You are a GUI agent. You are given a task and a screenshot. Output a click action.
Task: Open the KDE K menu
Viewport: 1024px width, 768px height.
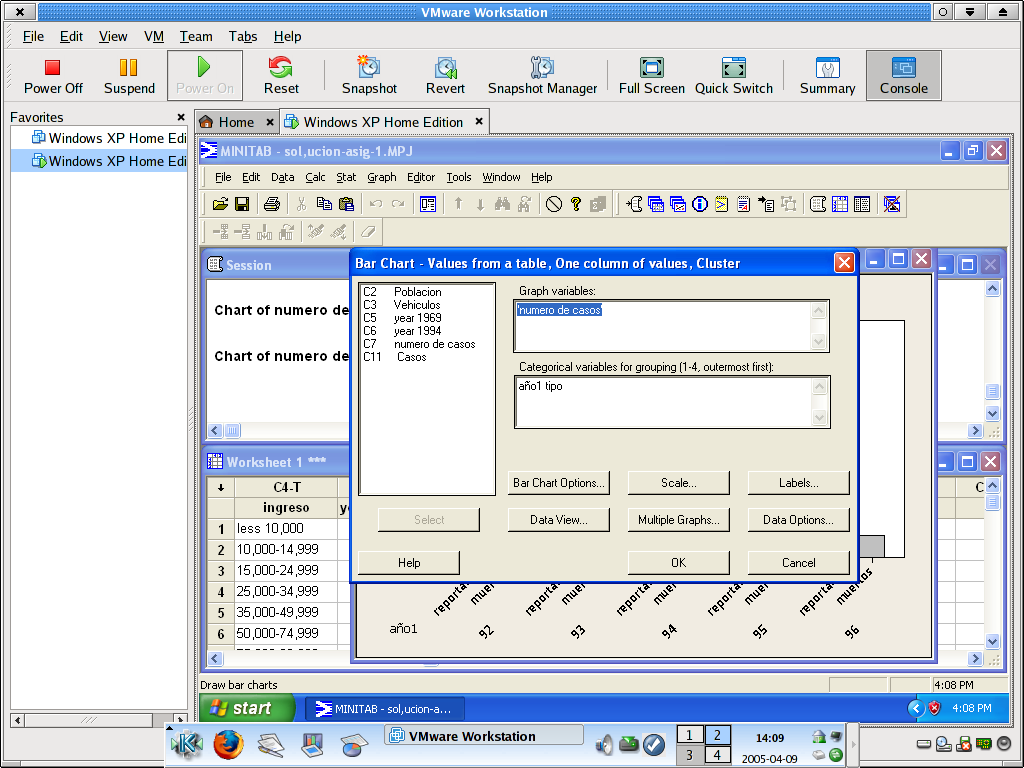click(185, 744)
